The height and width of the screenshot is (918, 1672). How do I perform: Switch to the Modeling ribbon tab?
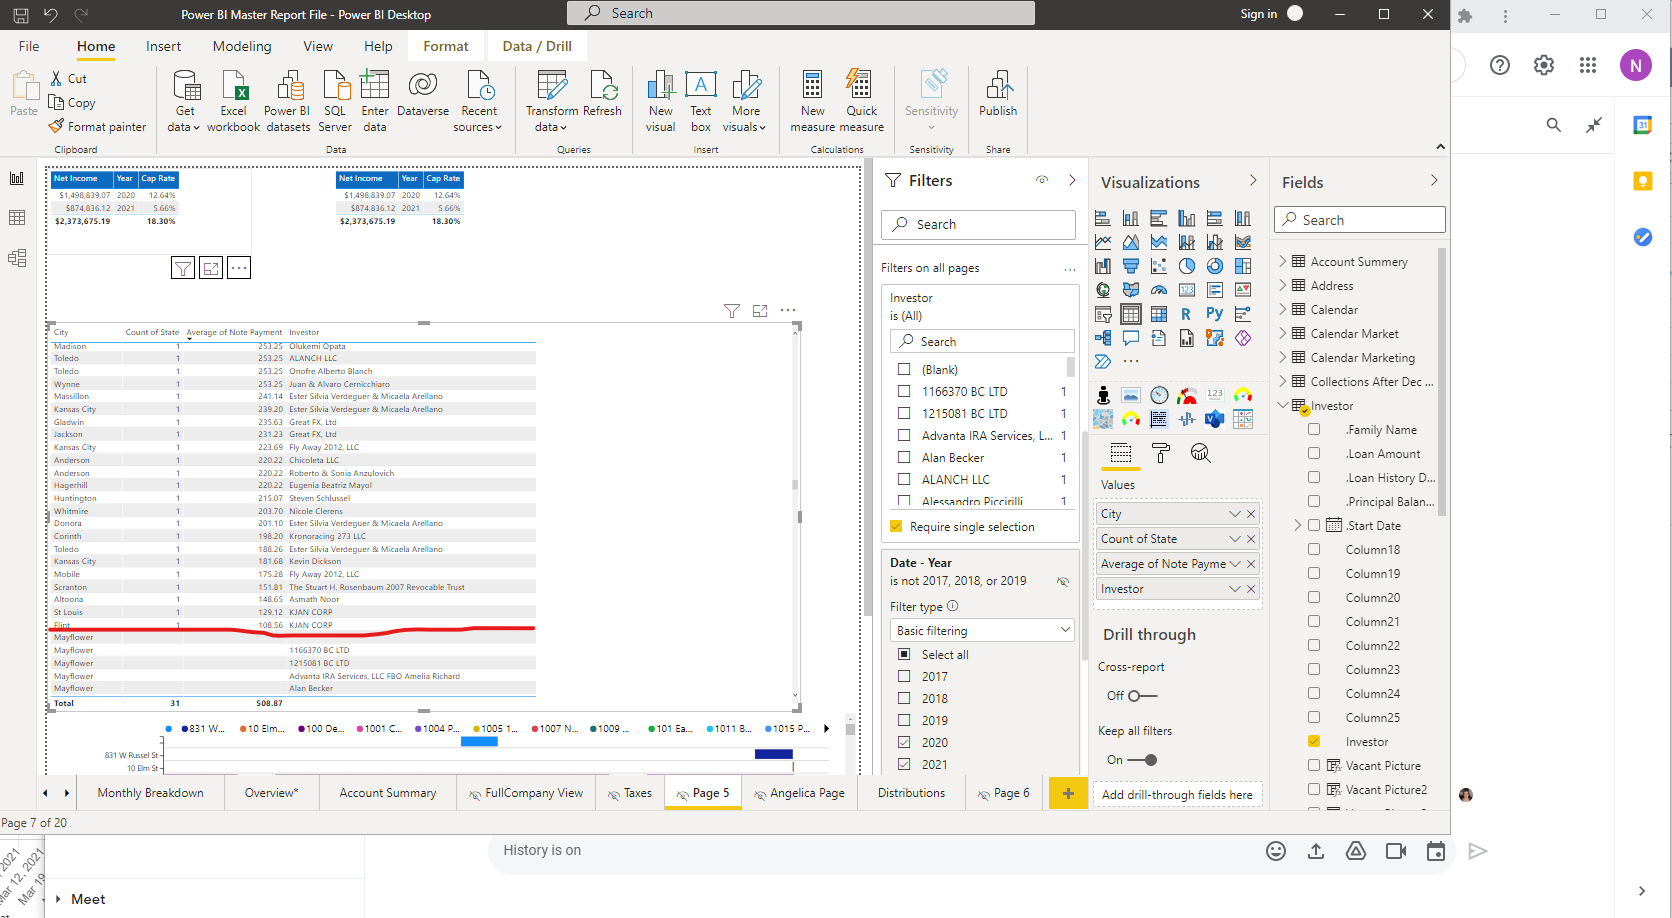(x=242, y=46)
